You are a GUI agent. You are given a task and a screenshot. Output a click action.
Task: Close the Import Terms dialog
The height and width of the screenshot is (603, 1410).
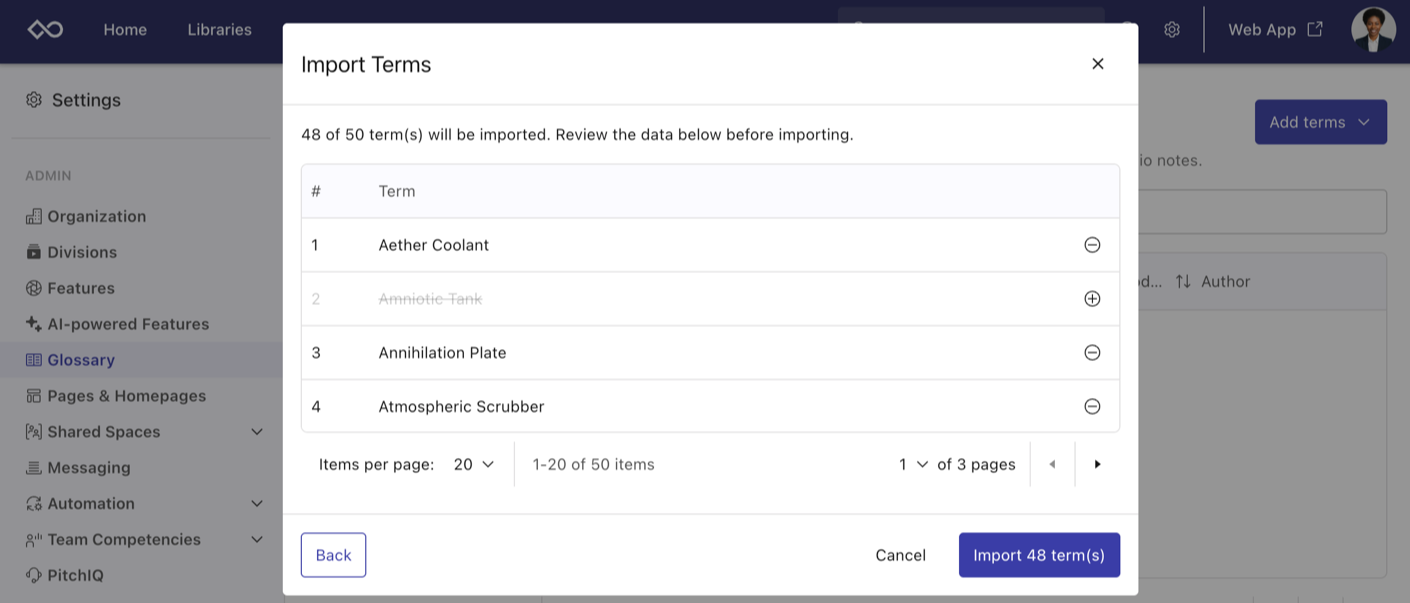[x=1097, y=64]
